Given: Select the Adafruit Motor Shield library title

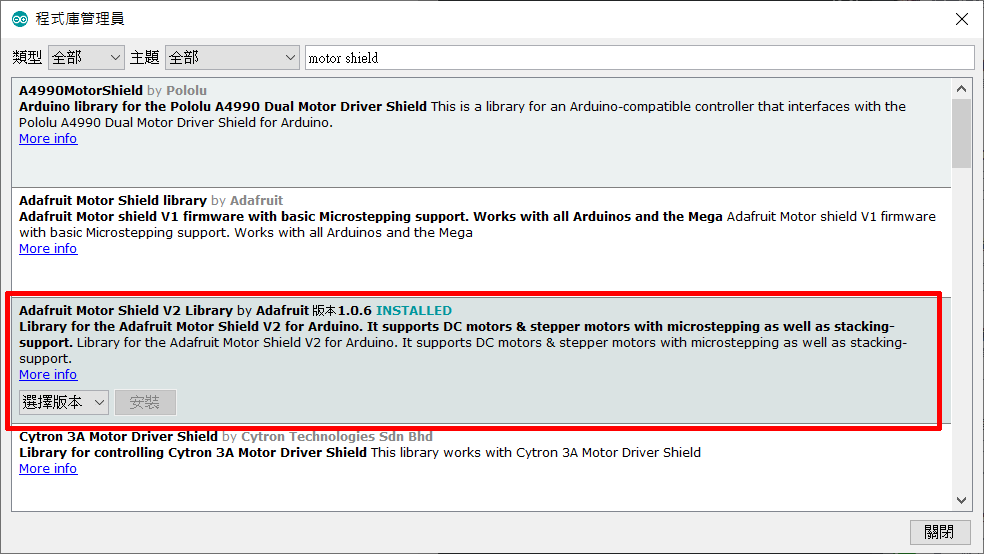Looking at the screenshot, I should [113, 200].
